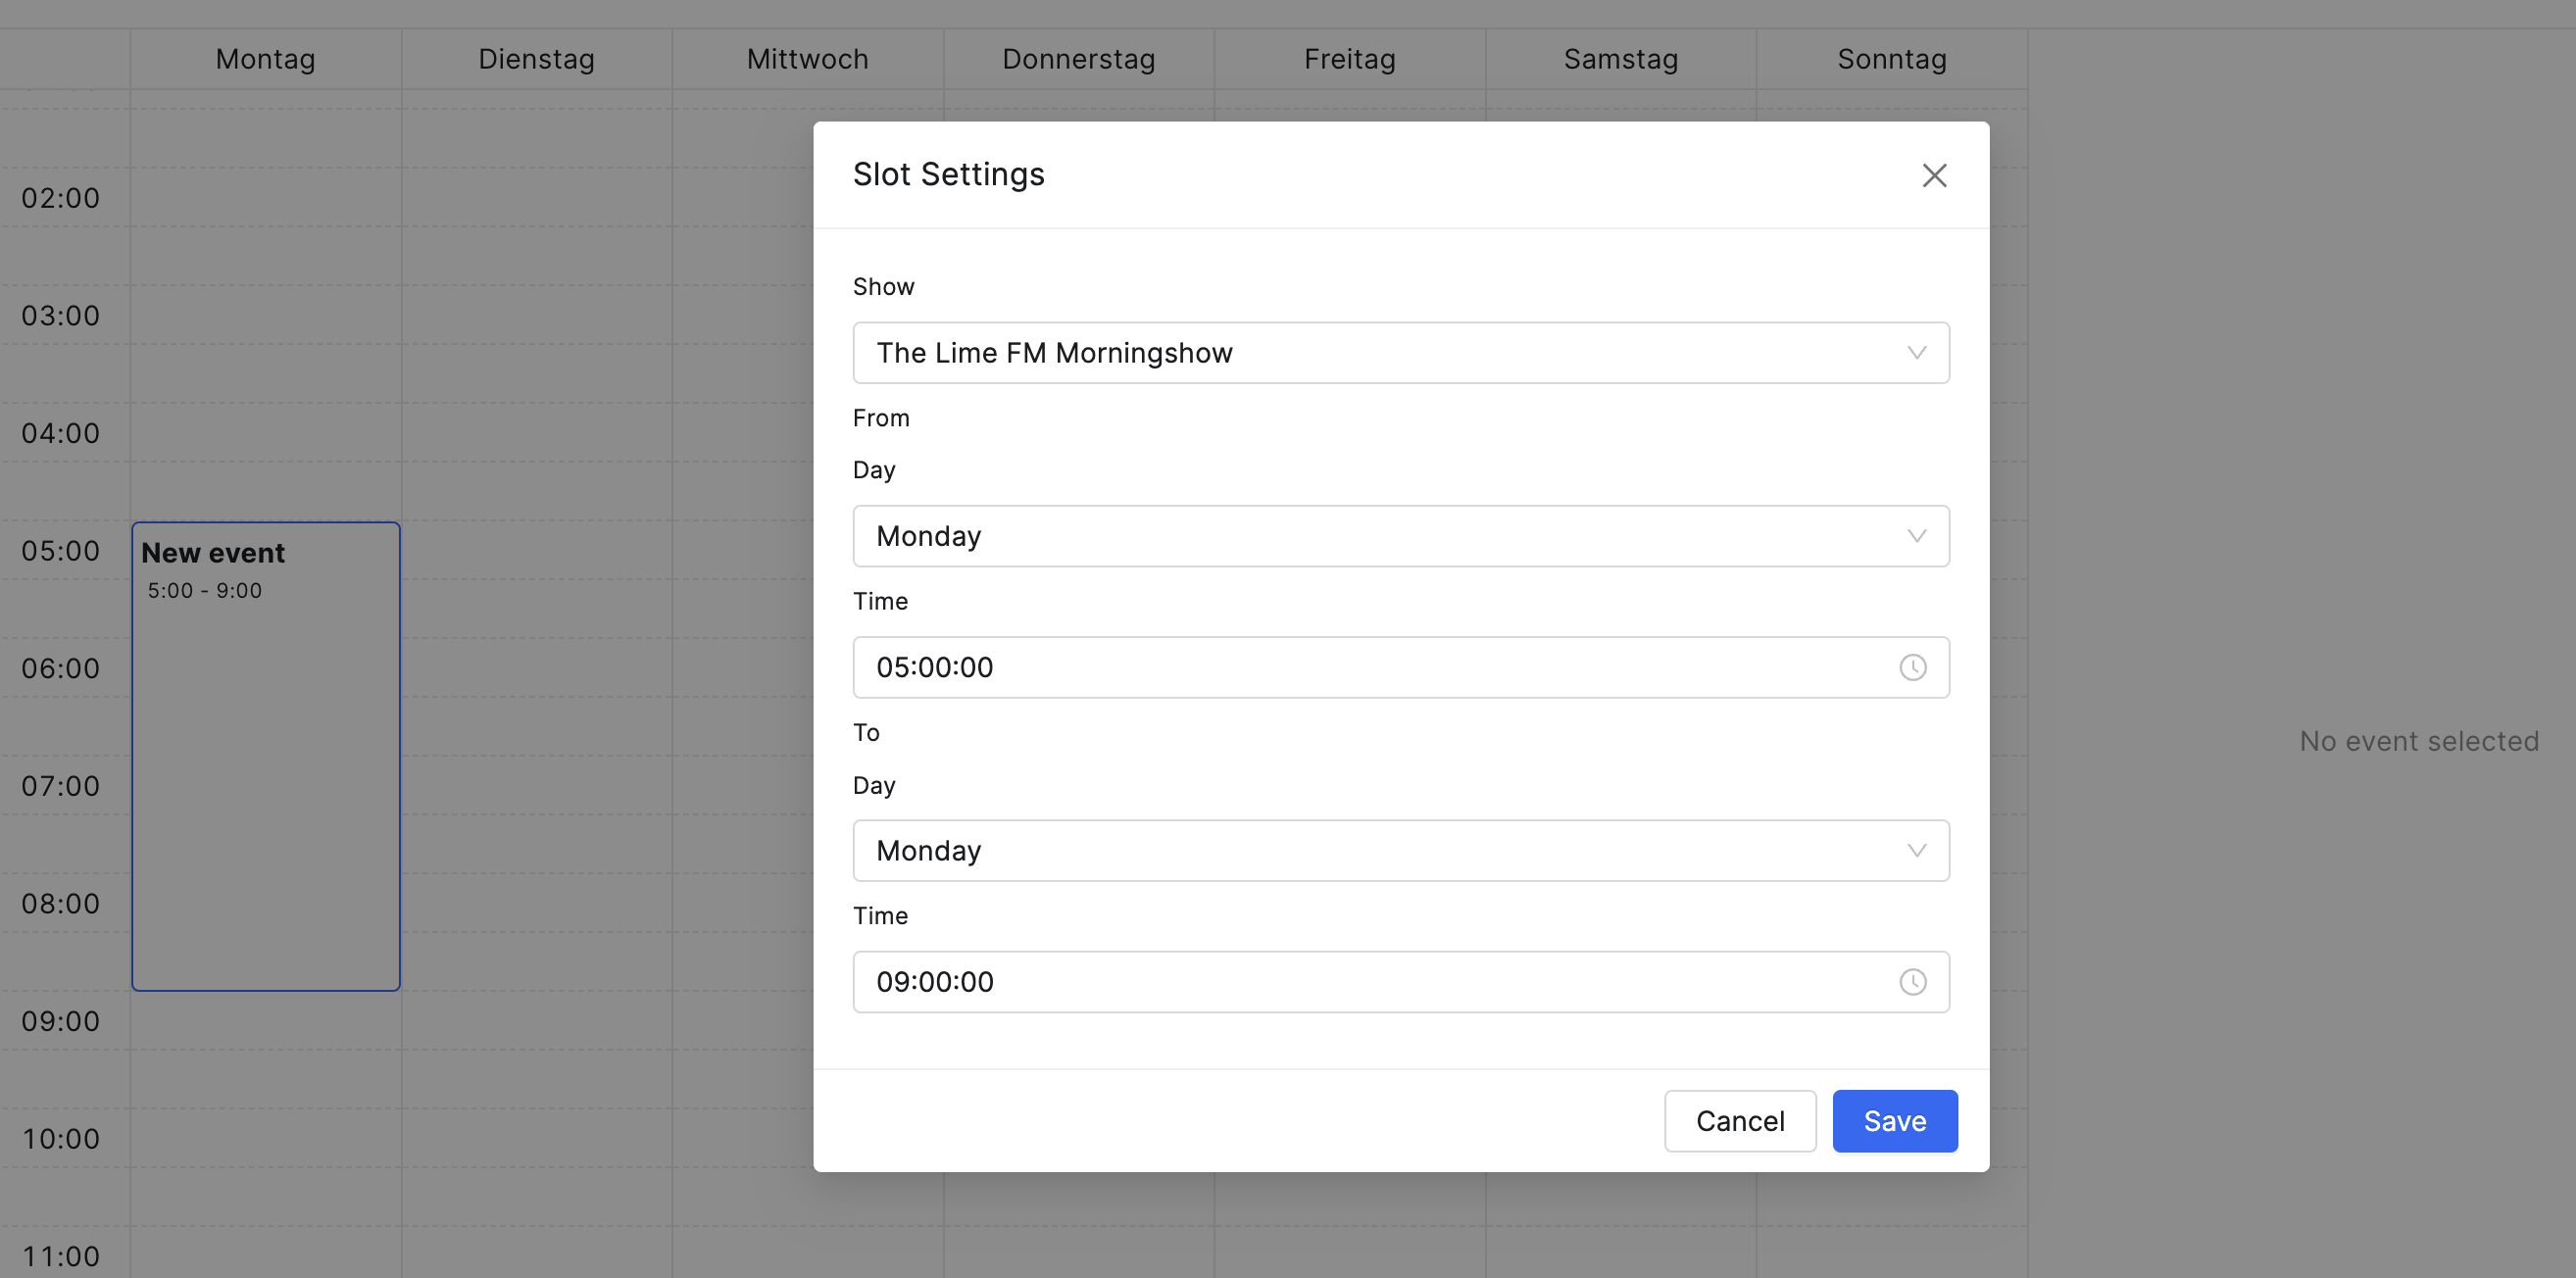Click the 06:00 time label
Screen dimensions: 2576x1278
click(x=61, y=668)
